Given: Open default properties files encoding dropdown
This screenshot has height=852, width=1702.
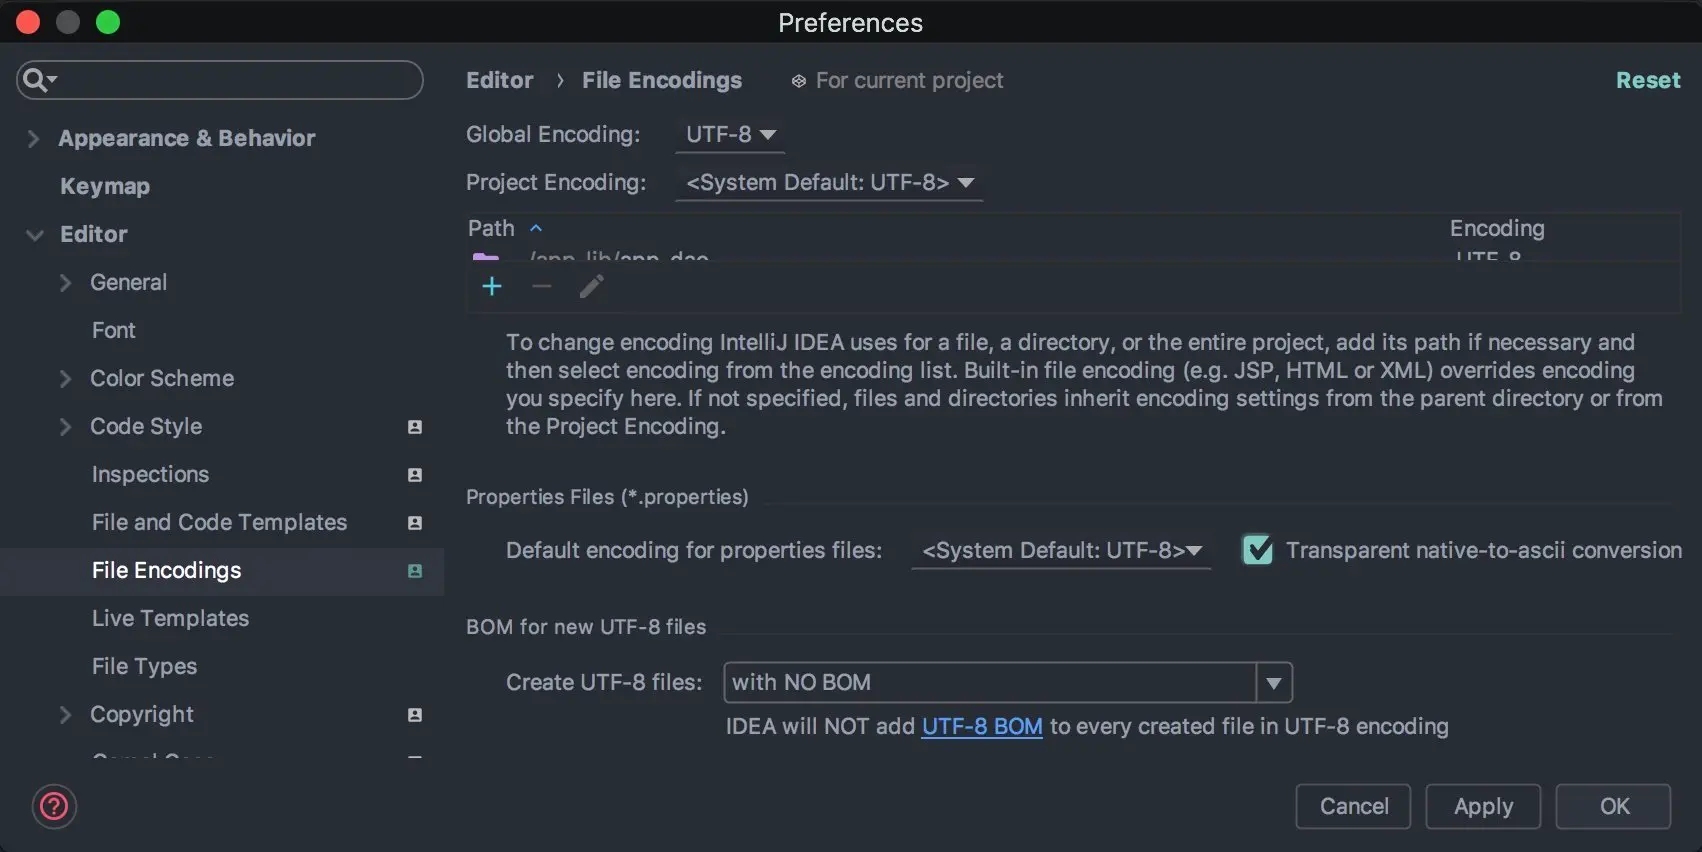Looking at the screenshot, I should (1061, 551).
